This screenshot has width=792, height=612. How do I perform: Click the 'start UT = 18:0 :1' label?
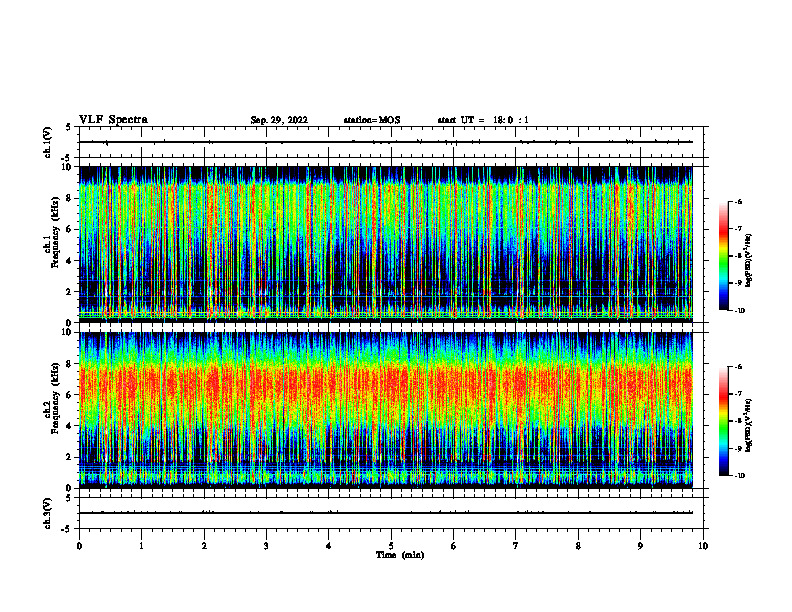[x=483, y=120]
